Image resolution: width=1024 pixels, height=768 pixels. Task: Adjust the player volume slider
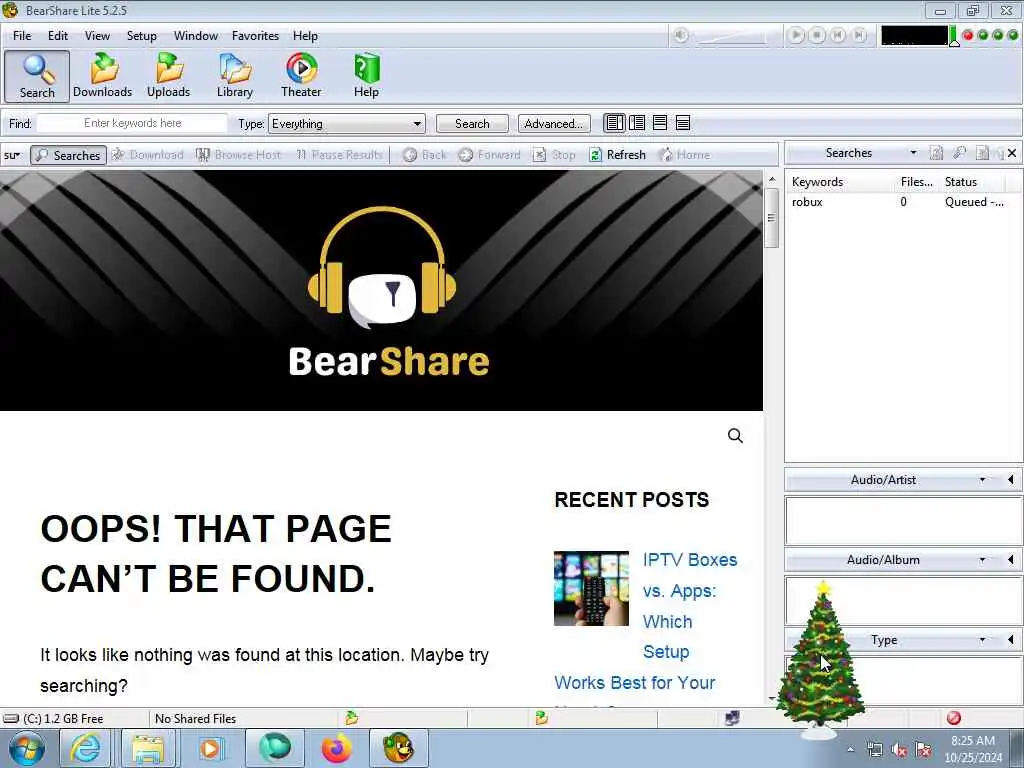click(731, 37)
